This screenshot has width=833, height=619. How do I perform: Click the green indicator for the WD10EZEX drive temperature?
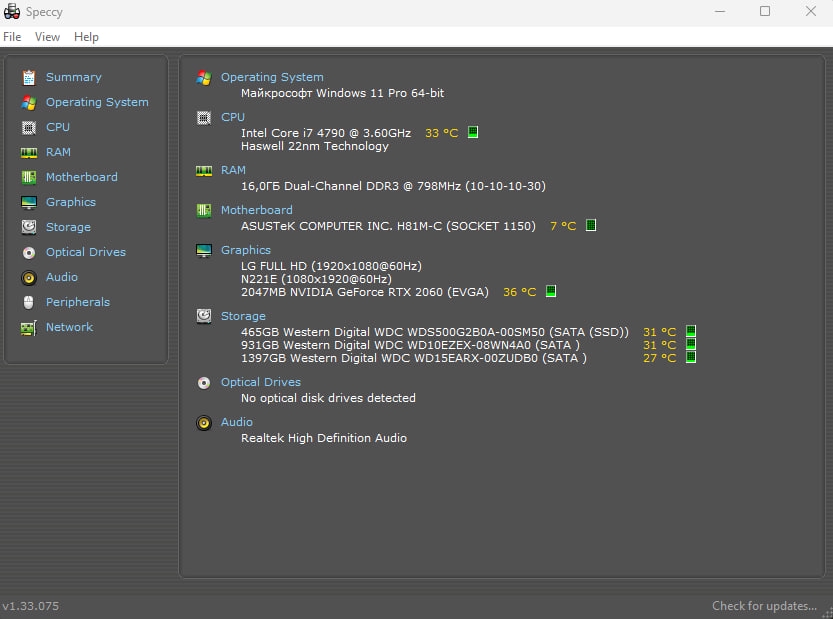point(691,344)
